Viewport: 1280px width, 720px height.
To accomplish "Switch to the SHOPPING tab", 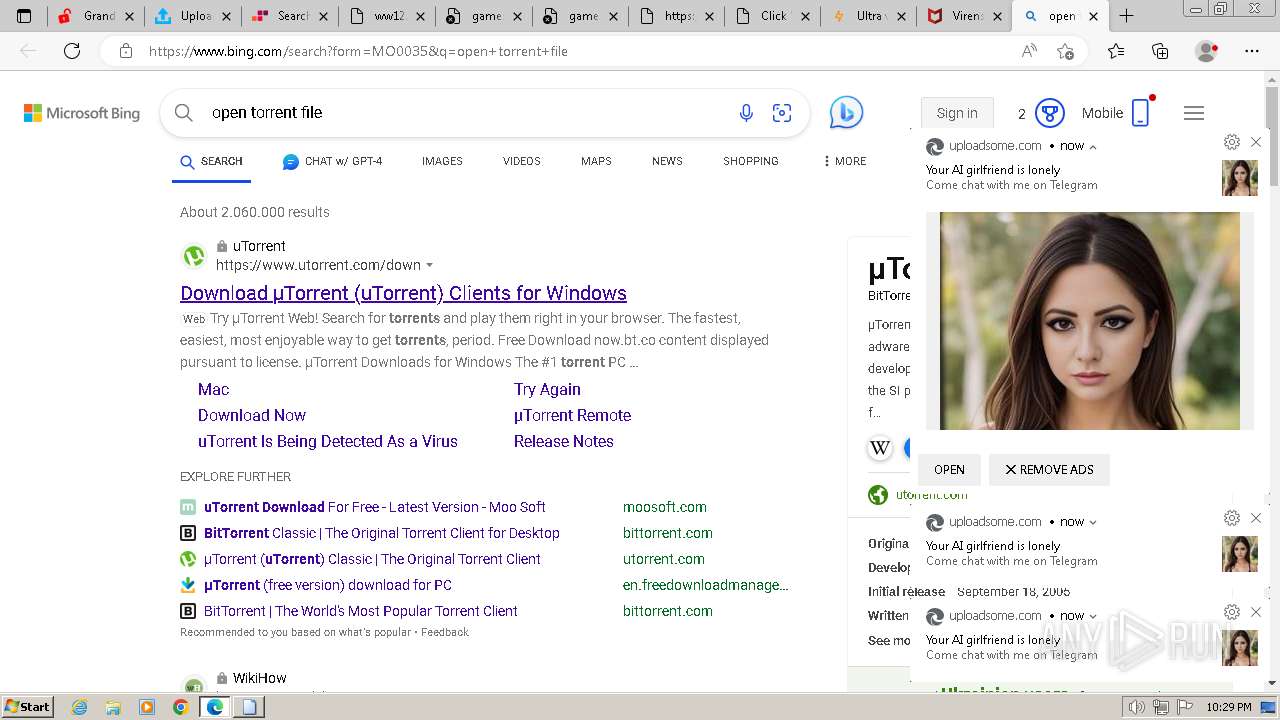I will point(751,161).
